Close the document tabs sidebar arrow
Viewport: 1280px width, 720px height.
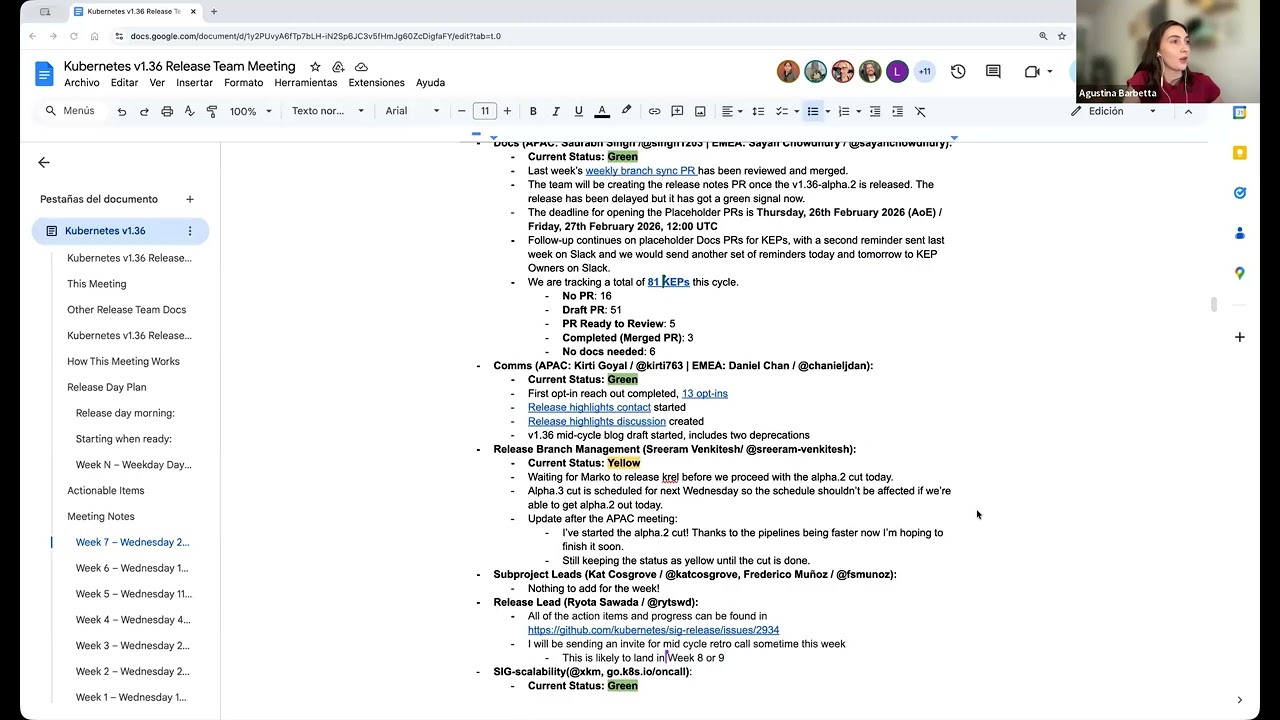click(44, 162)
